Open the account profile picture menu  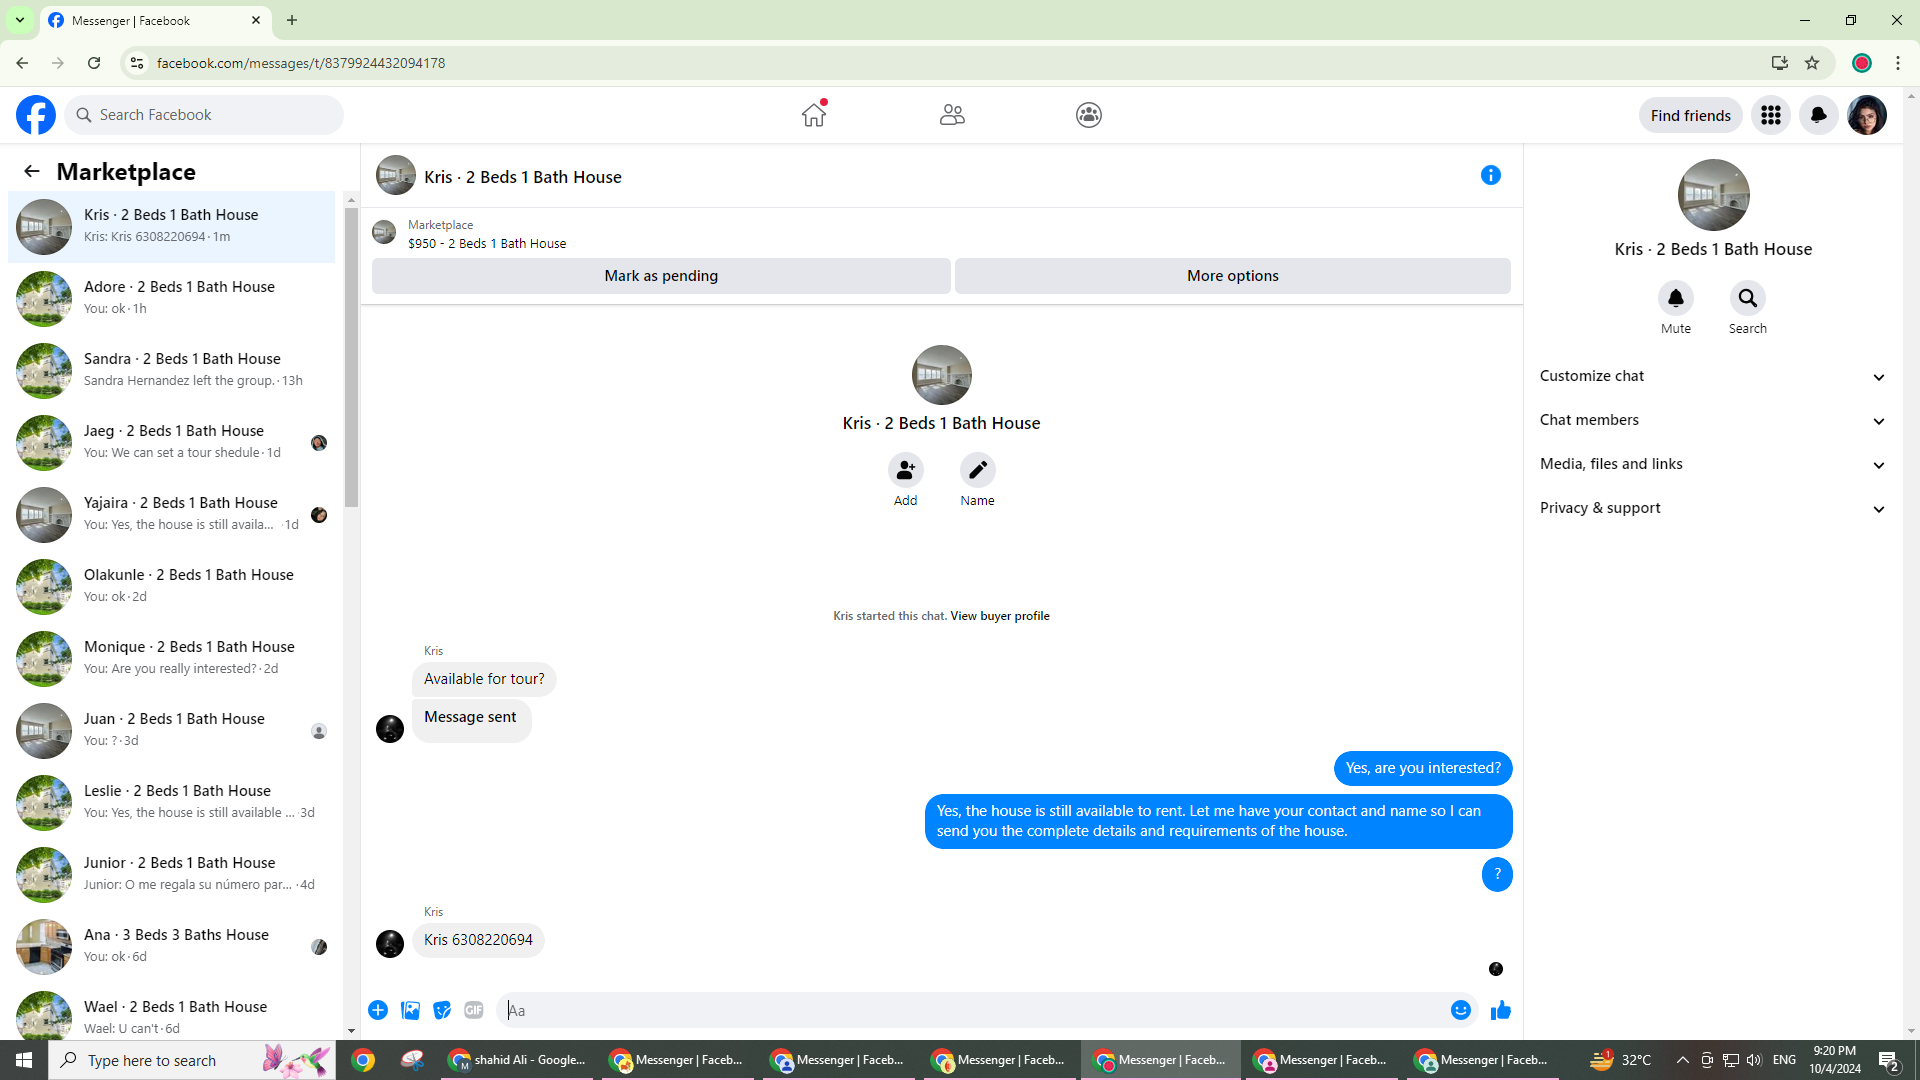(1867, 115)
